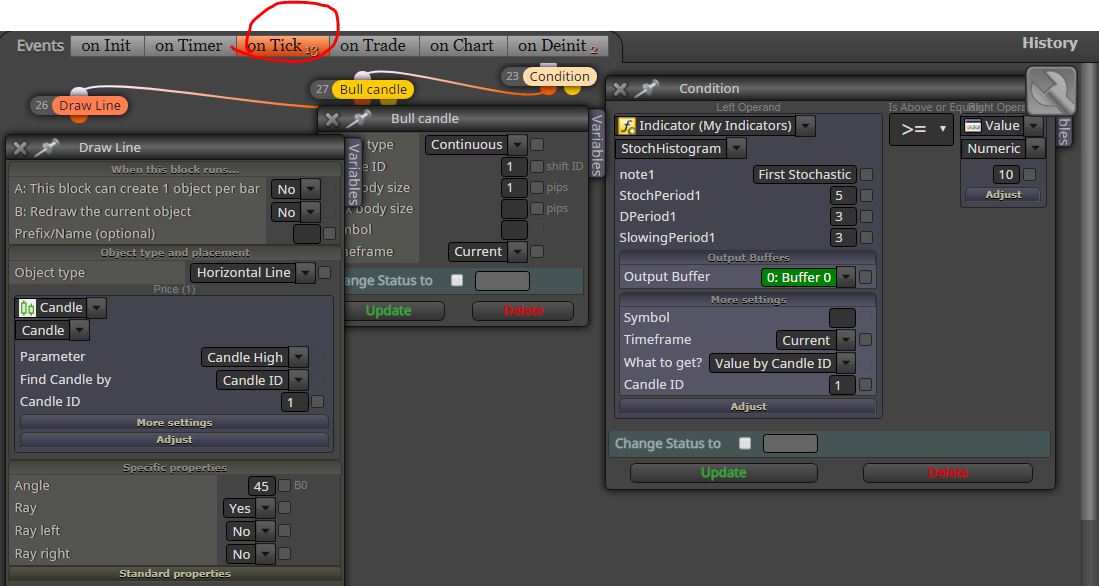Open the Object type Horizontal Line dropdown
1099x586 pixels.
coord(305,273)
